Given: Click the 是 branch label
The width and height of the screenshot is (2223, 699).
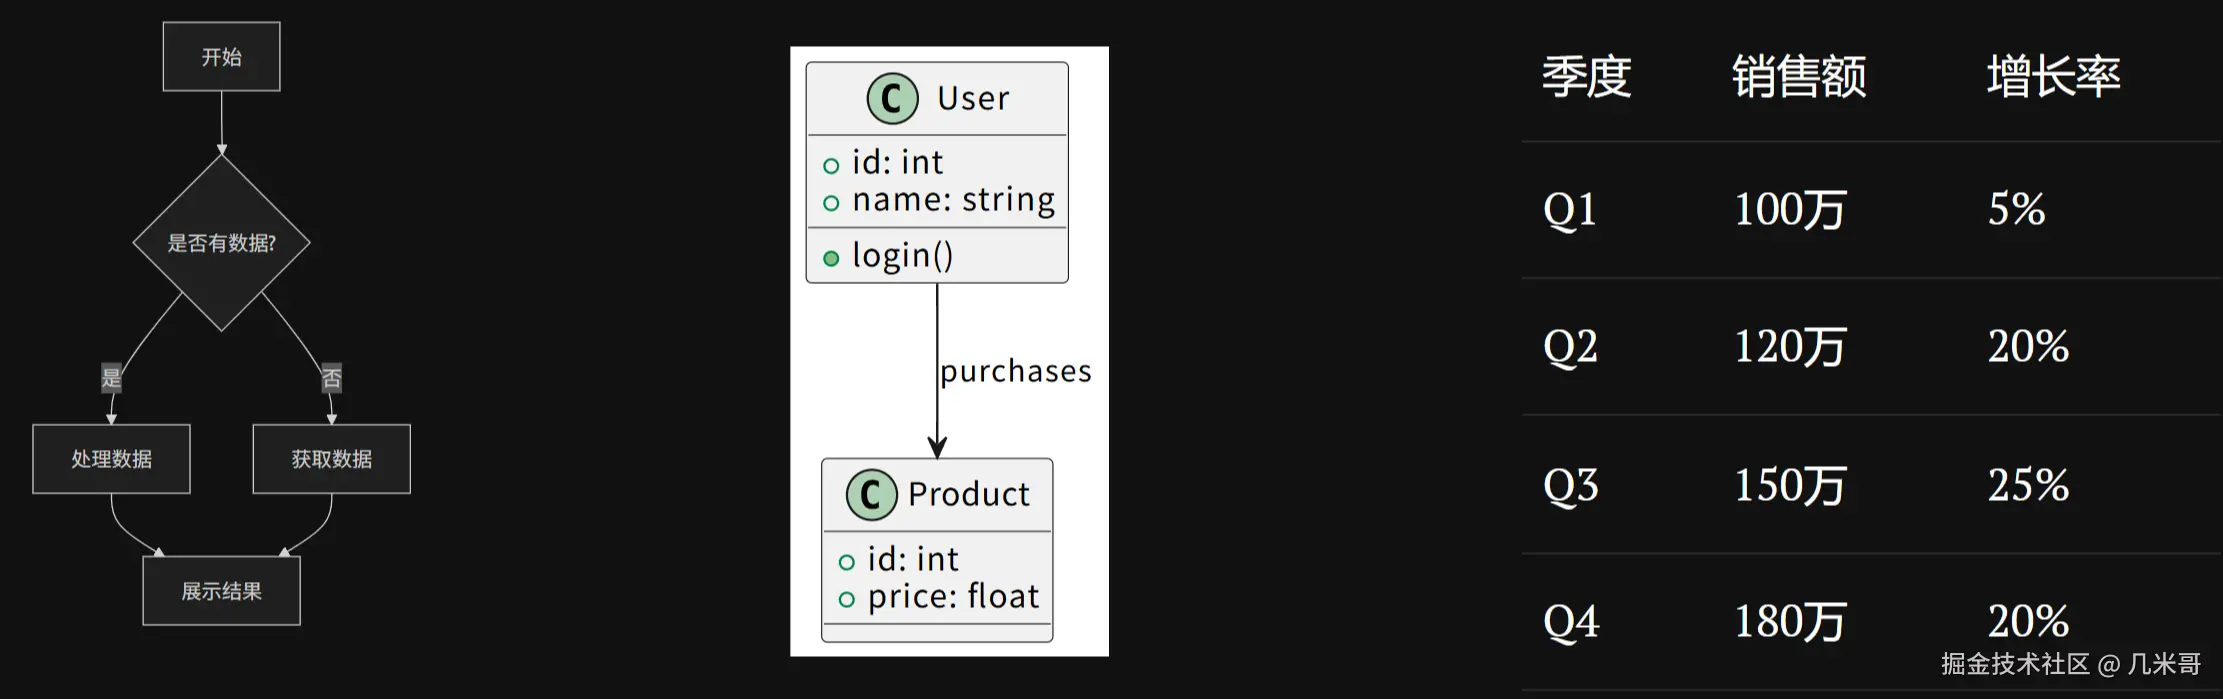Looking at the screenshot, I should tap(111, 378).
